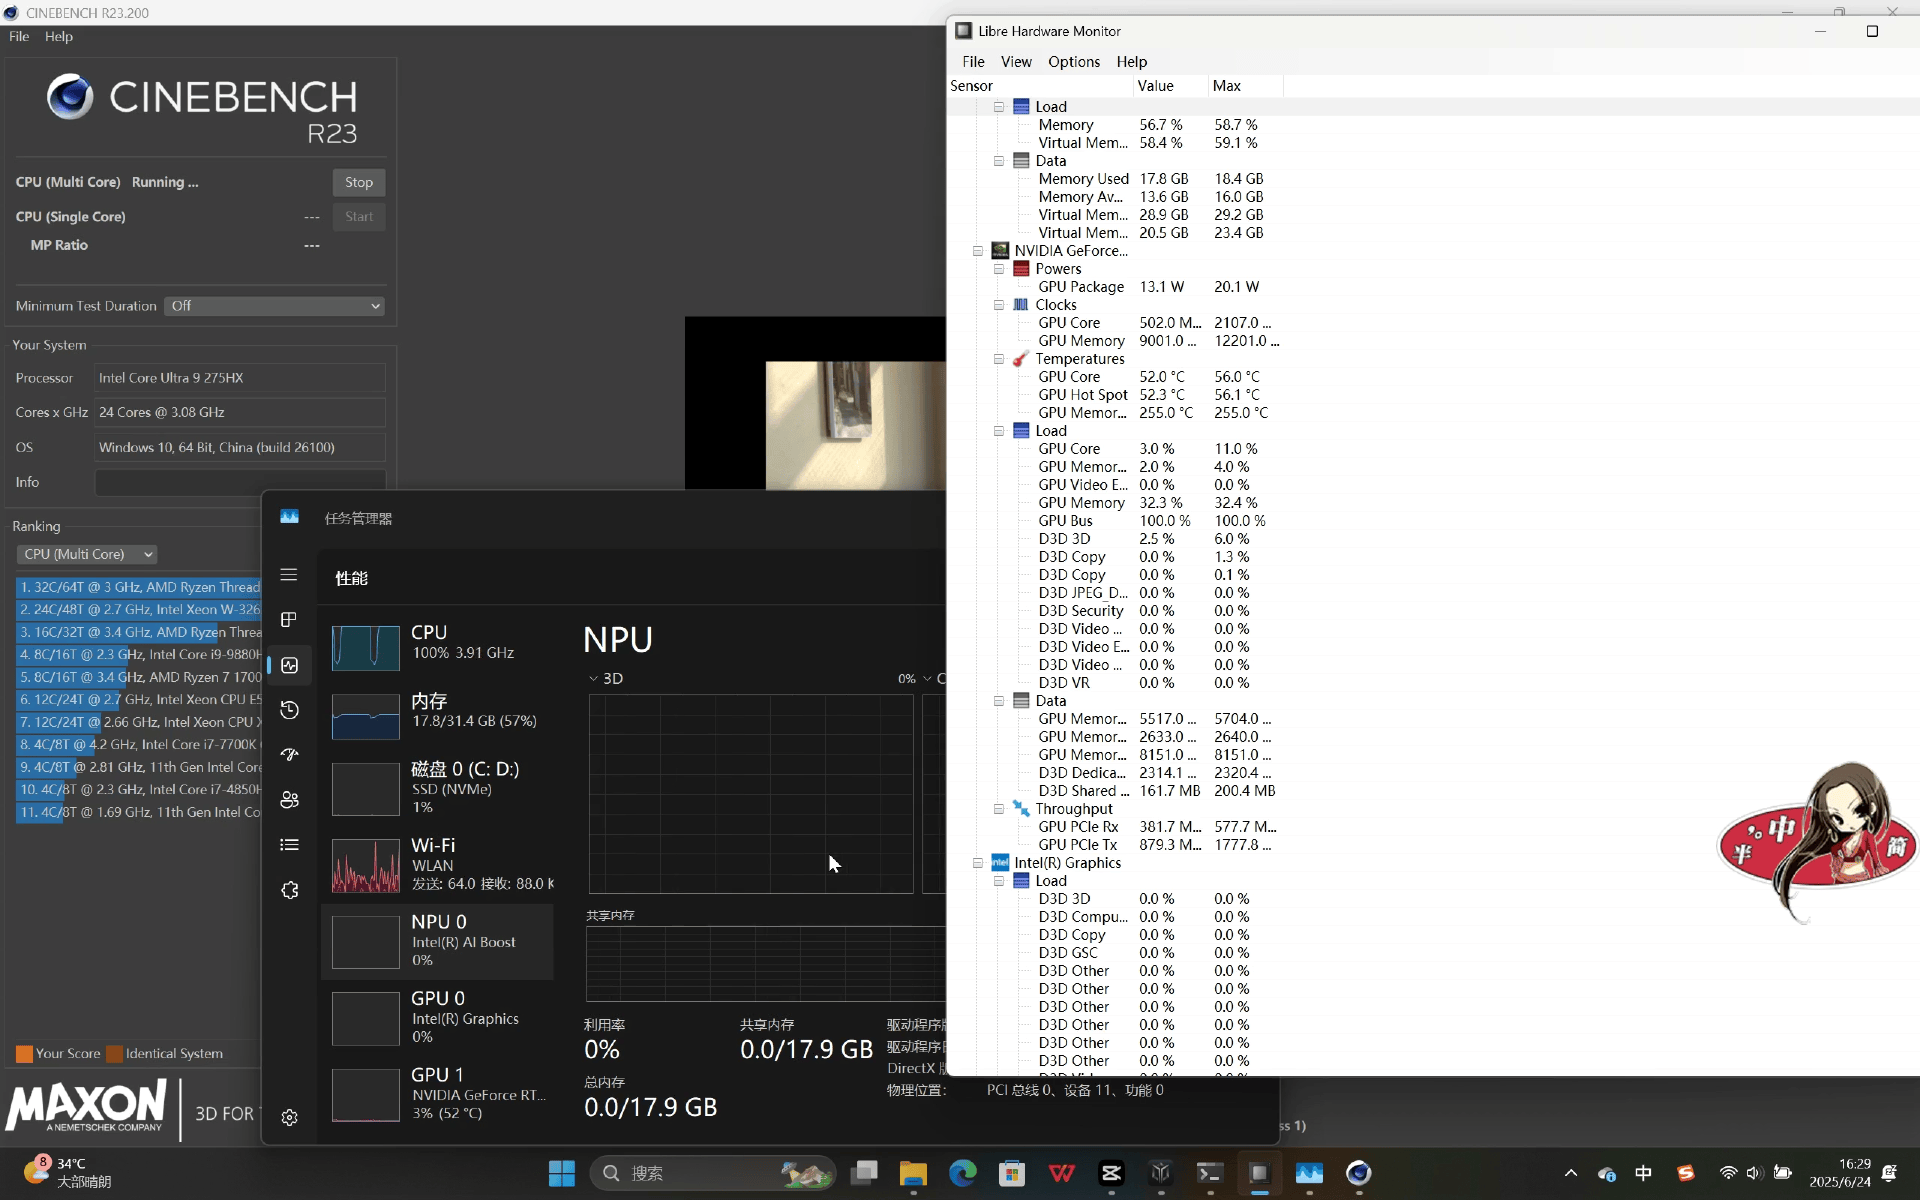Open Task Manager hamburger navigation menu
1920x1200 pixels.
[289, 575]
